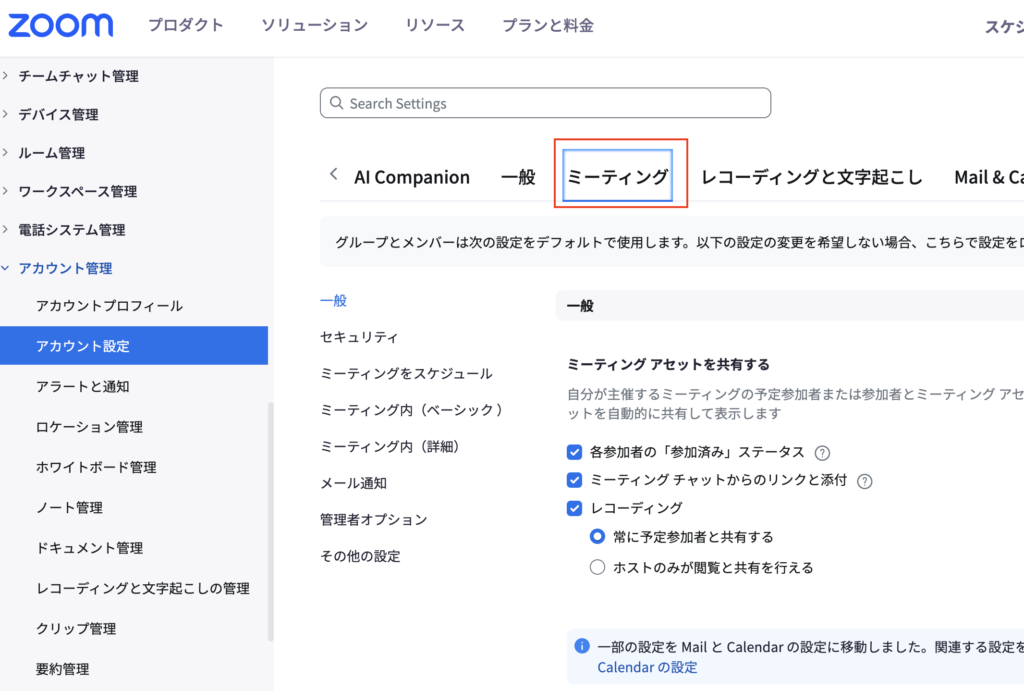
Task: Select 常に予定参加者と共有する radio option
Action: point(597,536)
